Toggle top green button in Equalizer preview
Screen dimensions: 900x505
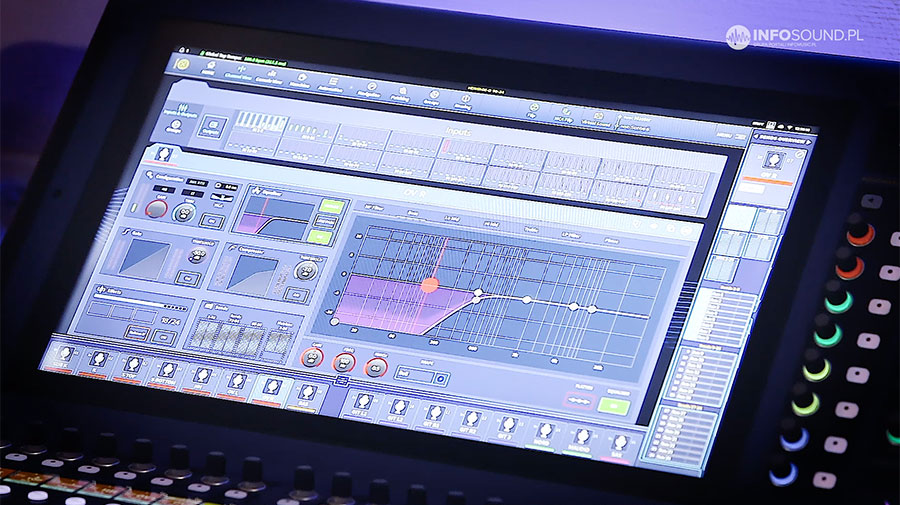coord(331,206)
